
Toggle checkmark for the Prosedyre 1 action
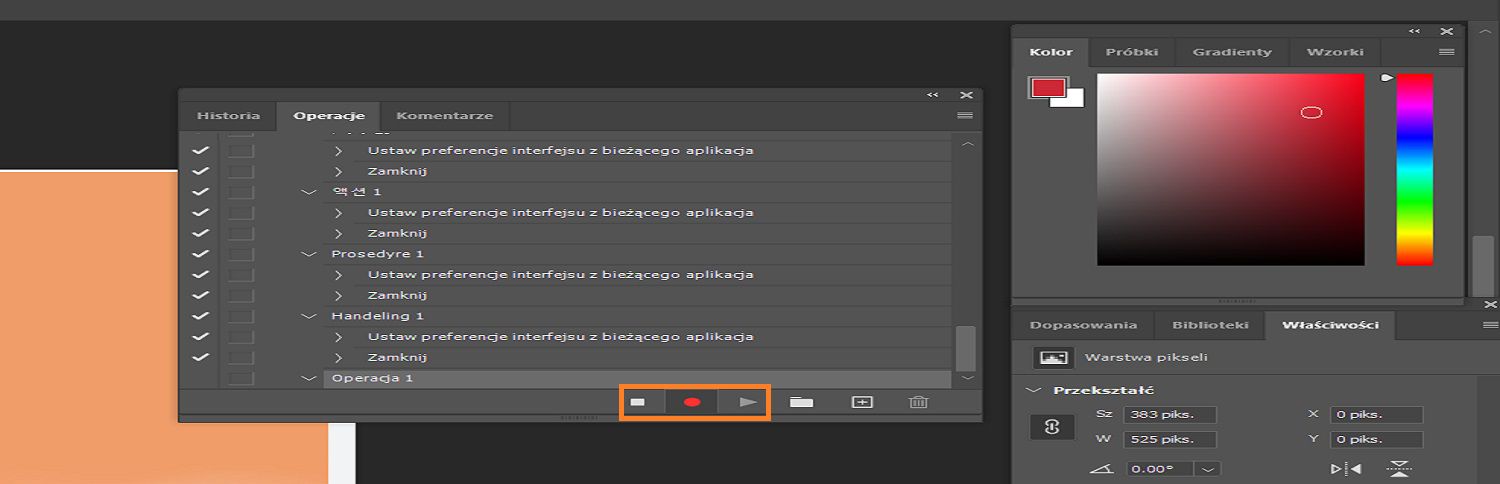[x=200, y=254]
